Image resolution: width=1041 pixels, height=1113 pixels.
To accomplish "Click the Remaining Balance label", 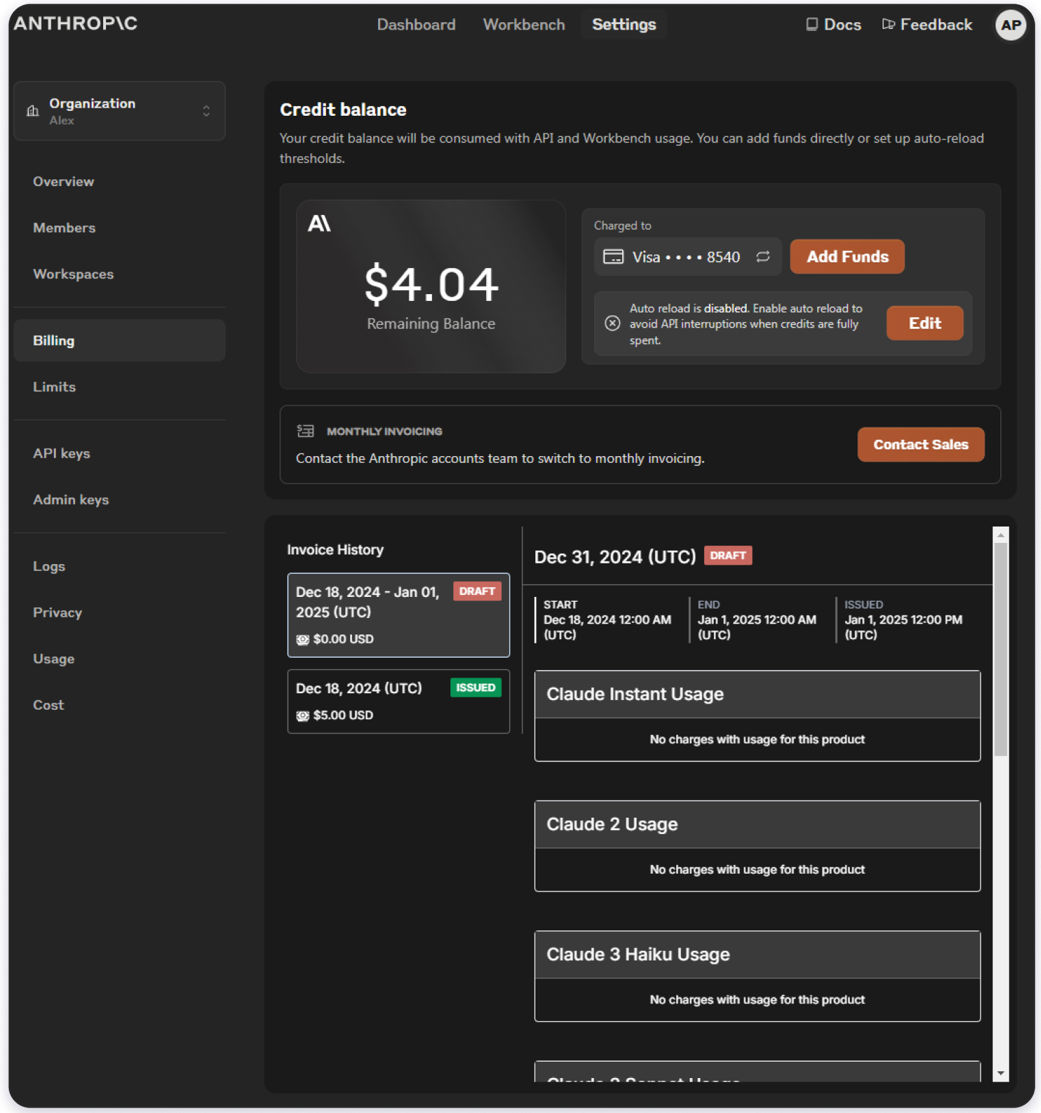I will click(x=431, y=324).
